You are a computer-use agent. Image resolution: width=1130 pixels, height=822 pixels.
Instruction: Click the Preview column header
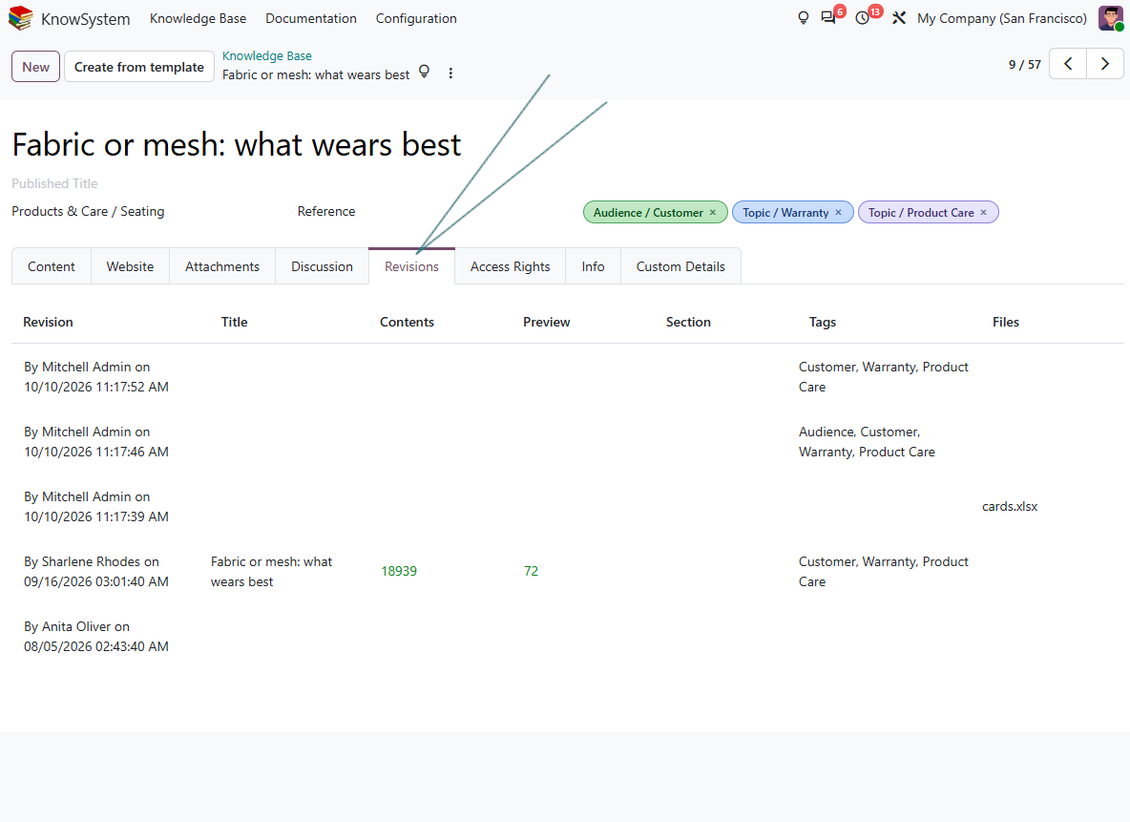pyautogui.click(x=546, y=322)
